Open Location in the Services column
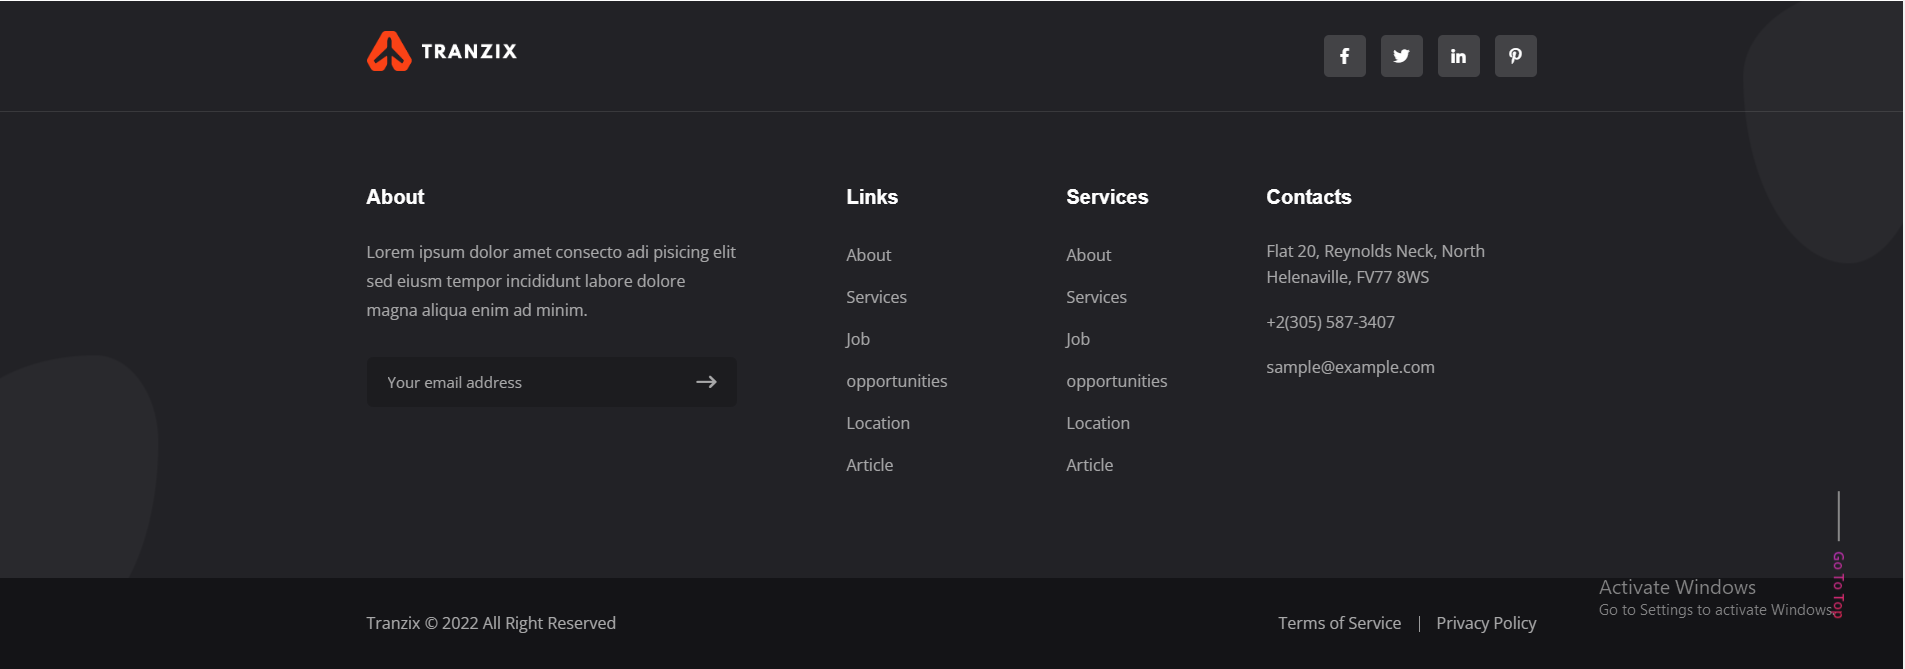Screen dimensions: 1905x669 click(x=1098, y=423)
